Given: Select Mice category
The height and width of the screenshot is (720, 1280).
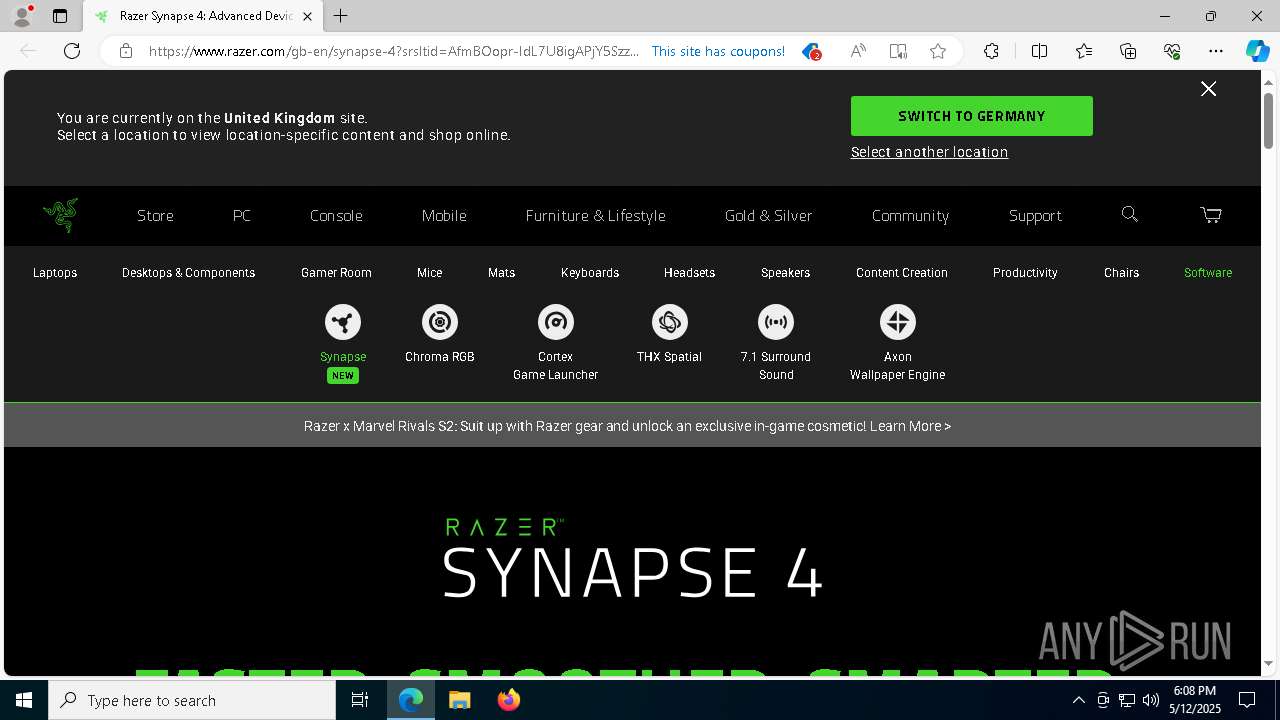Looking at the screenshot, I should click(x=429, y=272).
